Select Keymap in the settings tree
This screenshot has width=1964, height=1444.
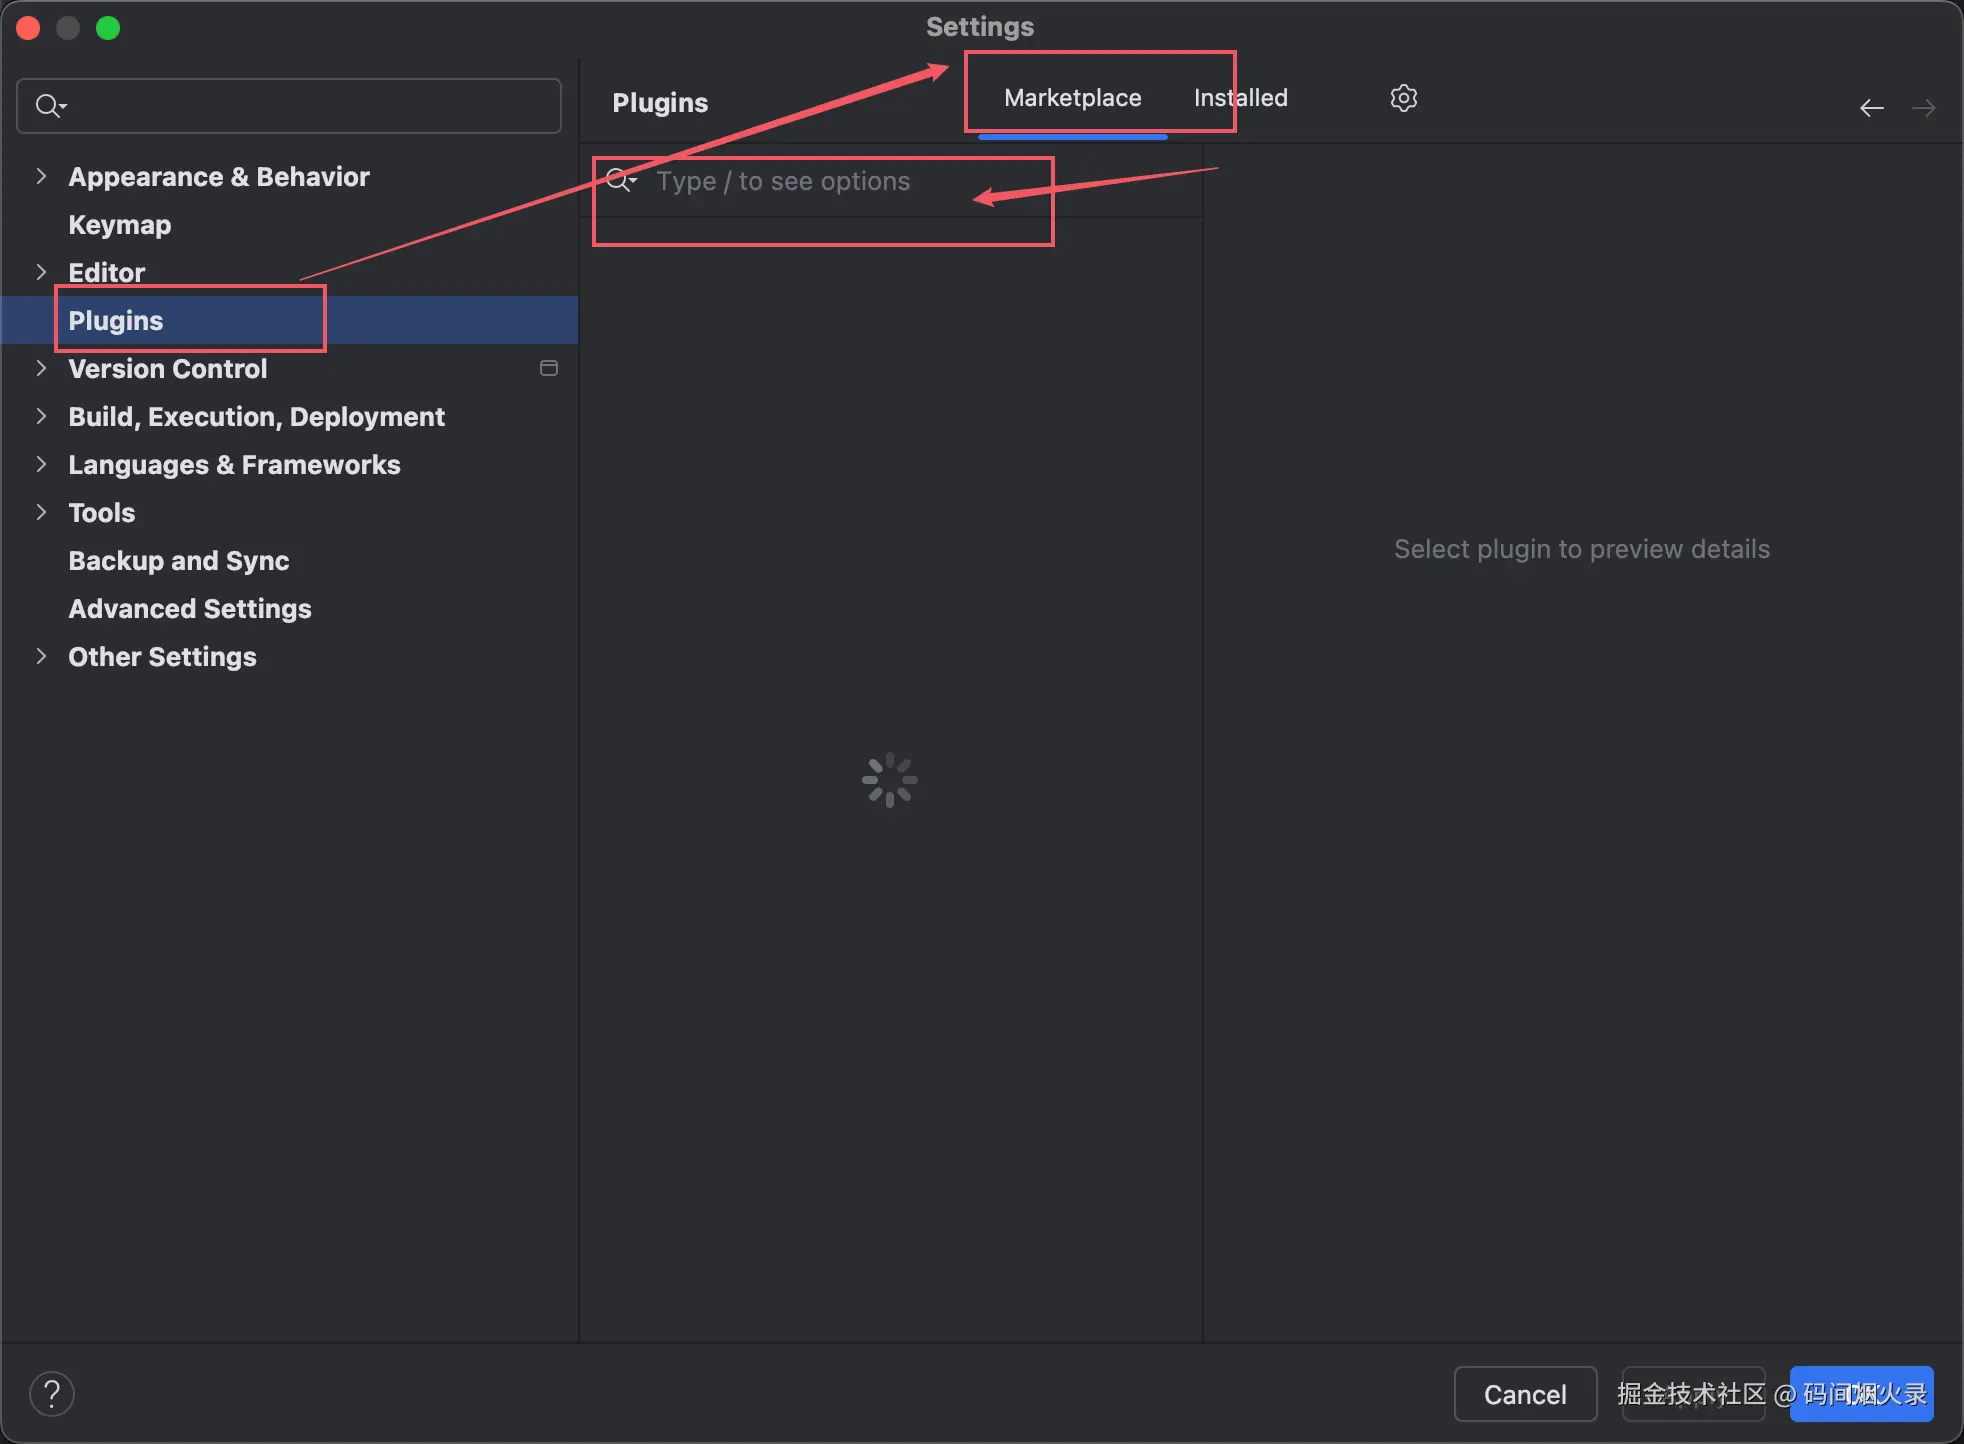click(x=120, y=225)
